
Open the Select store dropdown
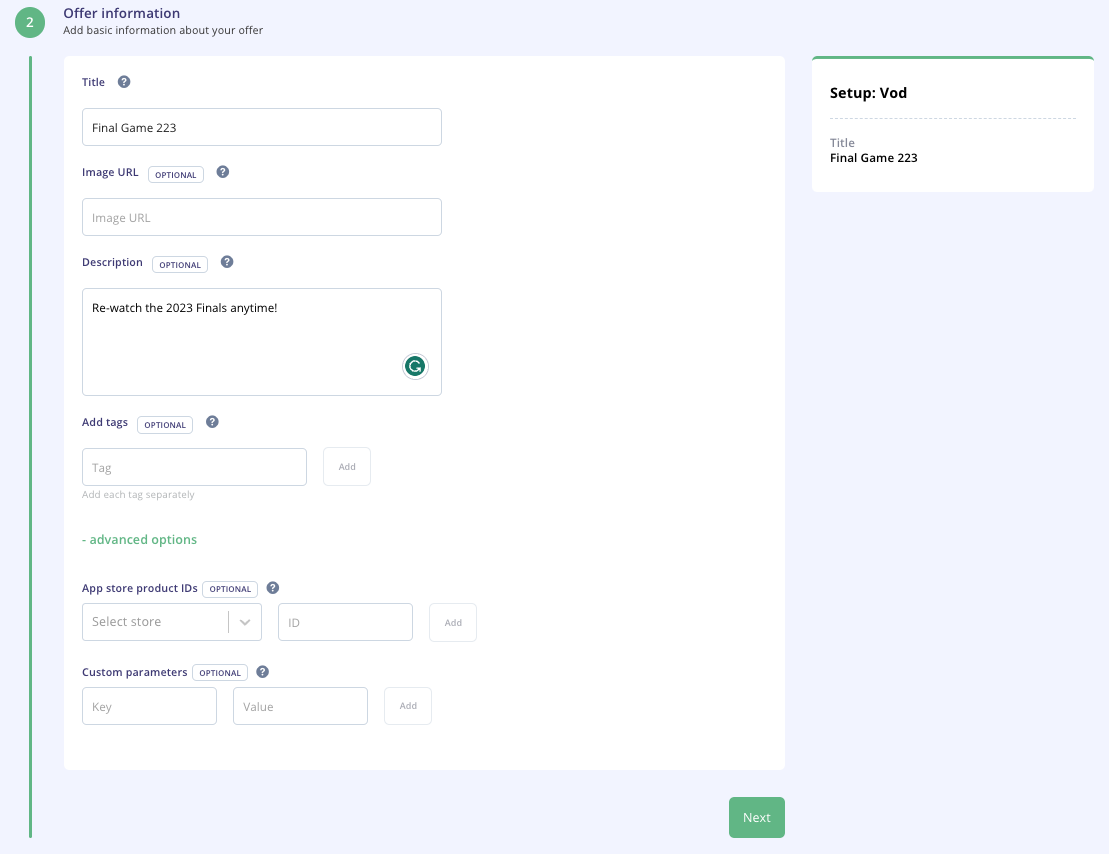click(172, 622)
